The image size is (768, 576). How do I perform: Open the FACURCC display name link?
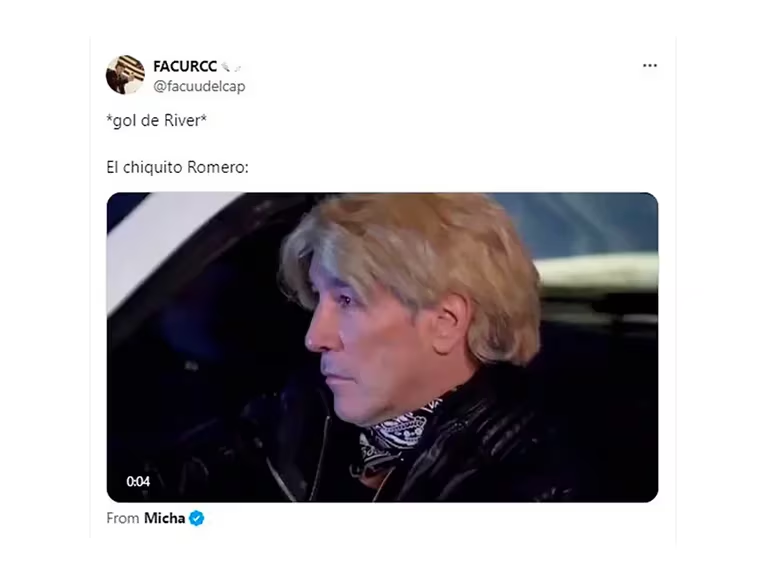point(185,66)
